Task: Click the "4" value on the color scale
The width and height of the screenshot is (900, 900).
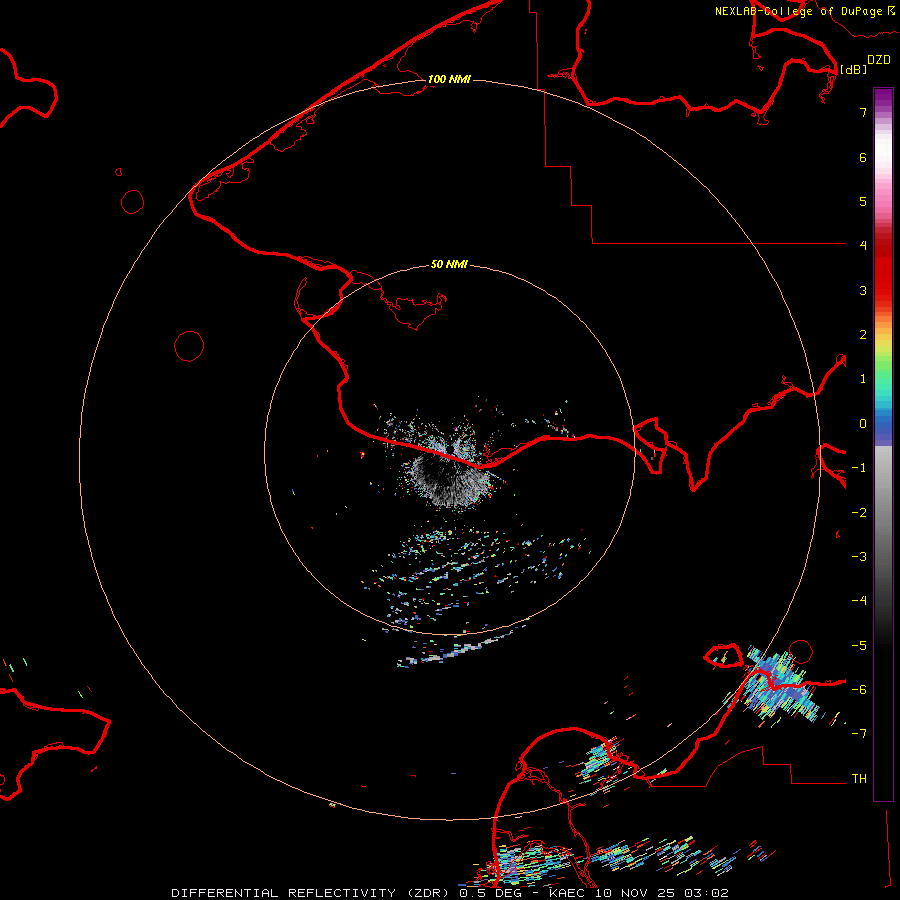Action: 863,246
